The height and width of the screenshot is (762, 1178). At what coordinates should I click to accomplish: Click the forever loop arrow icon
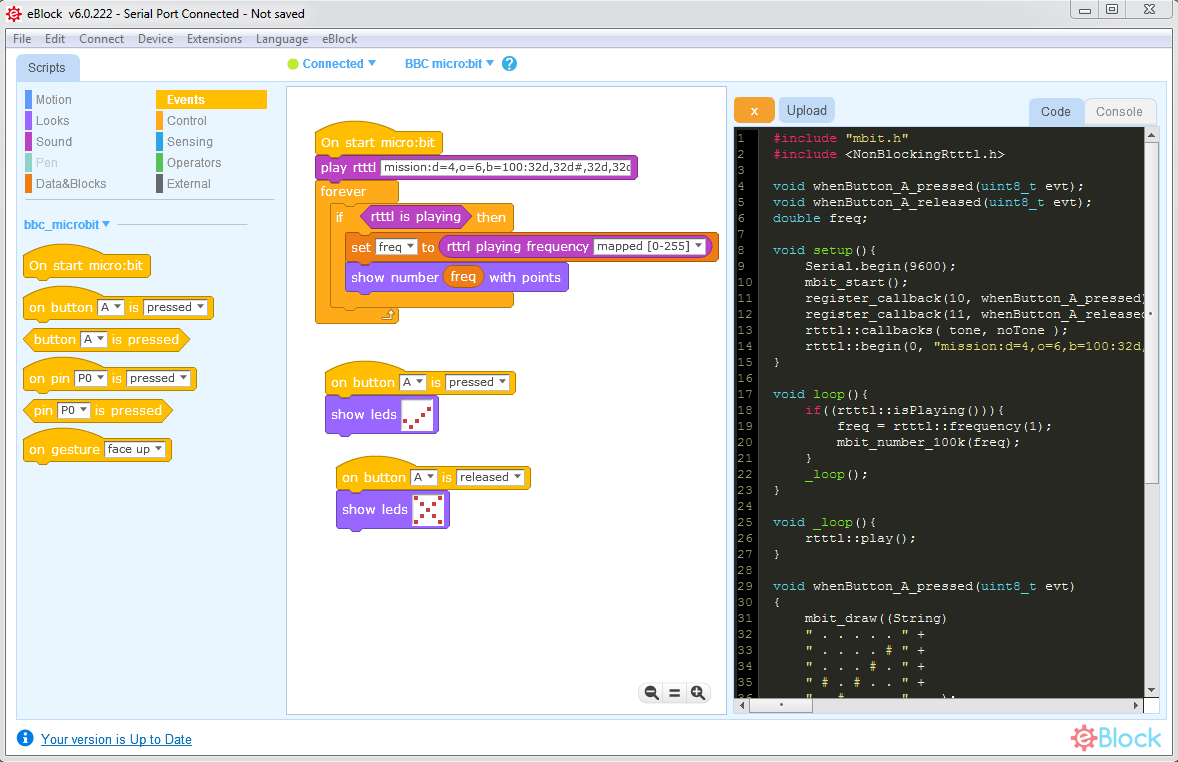[388, 315]
